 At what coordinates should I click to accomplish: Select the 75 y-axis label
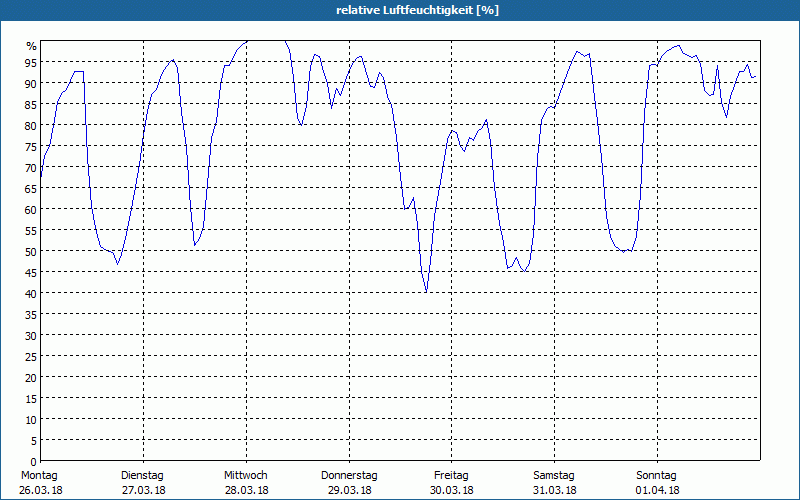32,146
